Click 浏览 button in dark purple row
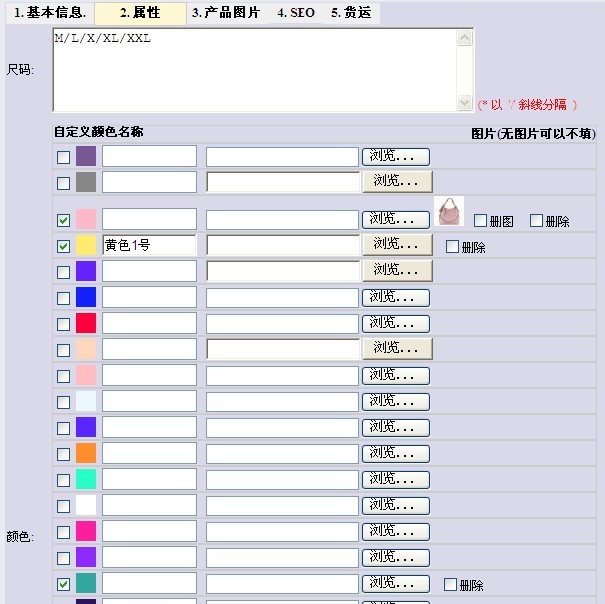 396,157
